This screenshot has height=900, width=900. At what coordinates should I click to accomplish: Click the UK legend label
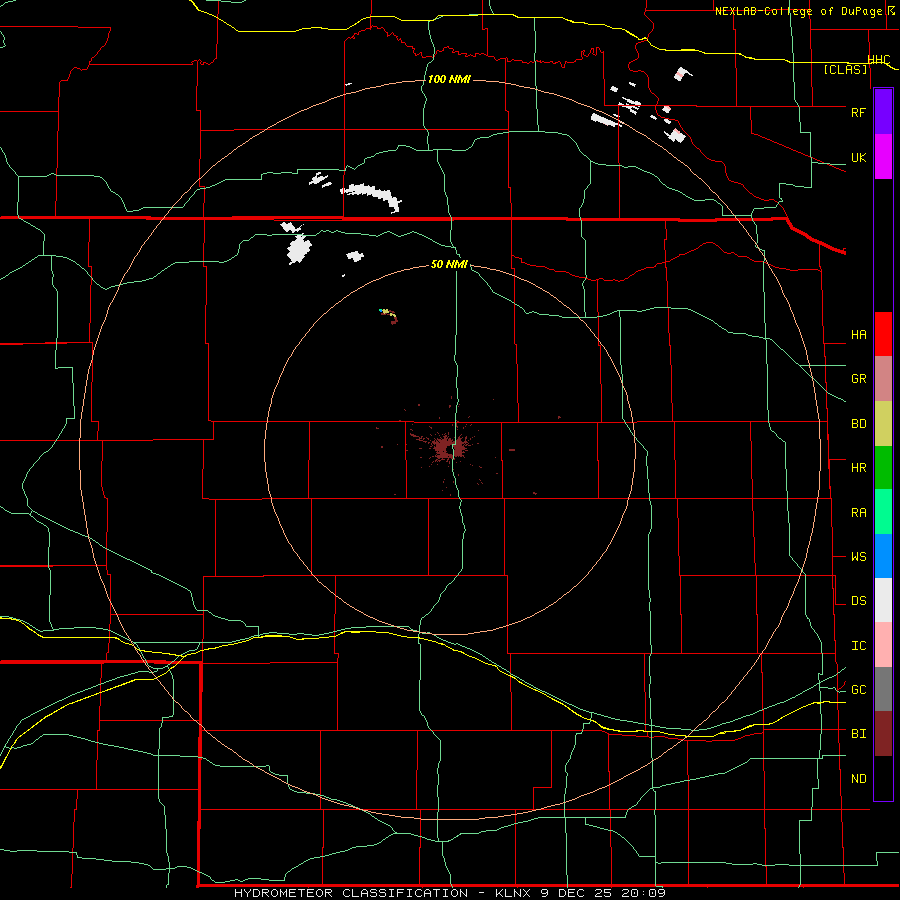click(x=858, y=157)
